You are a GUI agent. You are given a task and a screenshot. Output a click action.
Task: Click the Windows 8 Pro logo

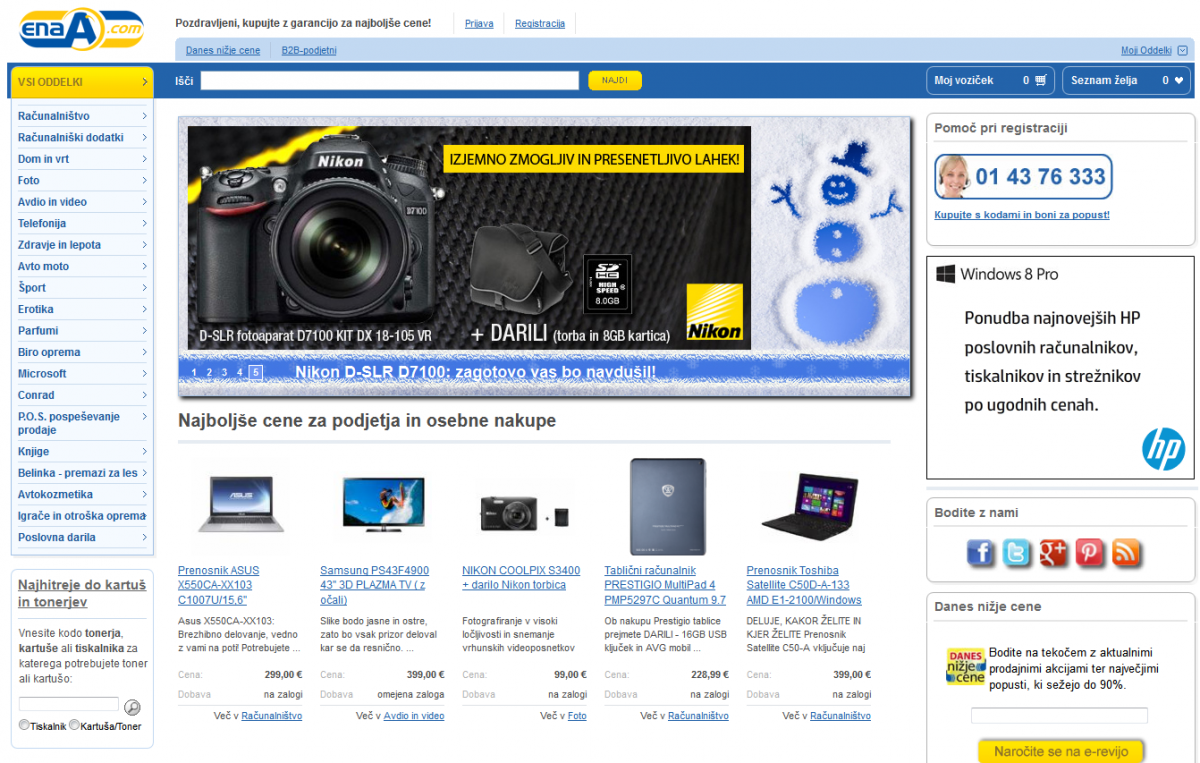(x=946, y=274)
